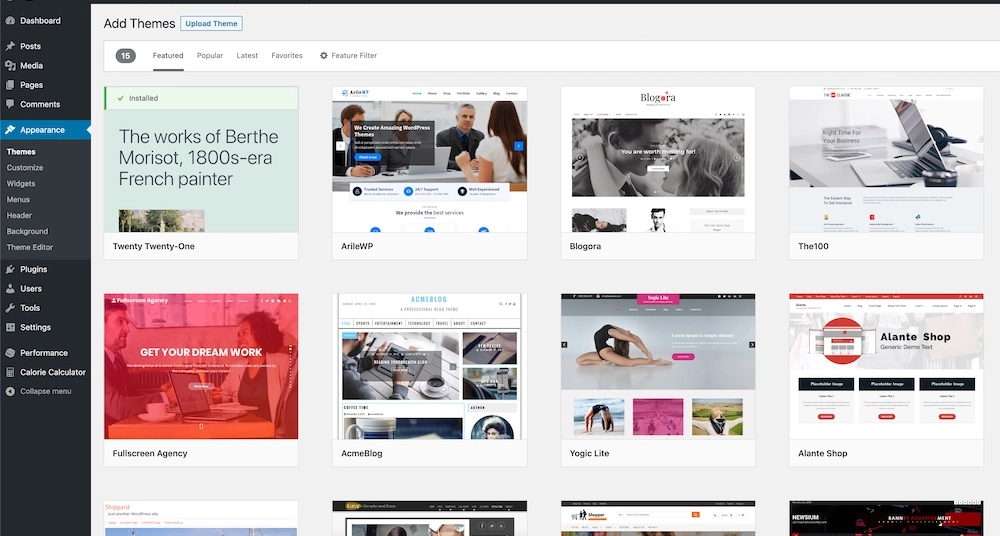
Task: Select the Alante Shop theme thumbnail
Action: pos(886,366)
